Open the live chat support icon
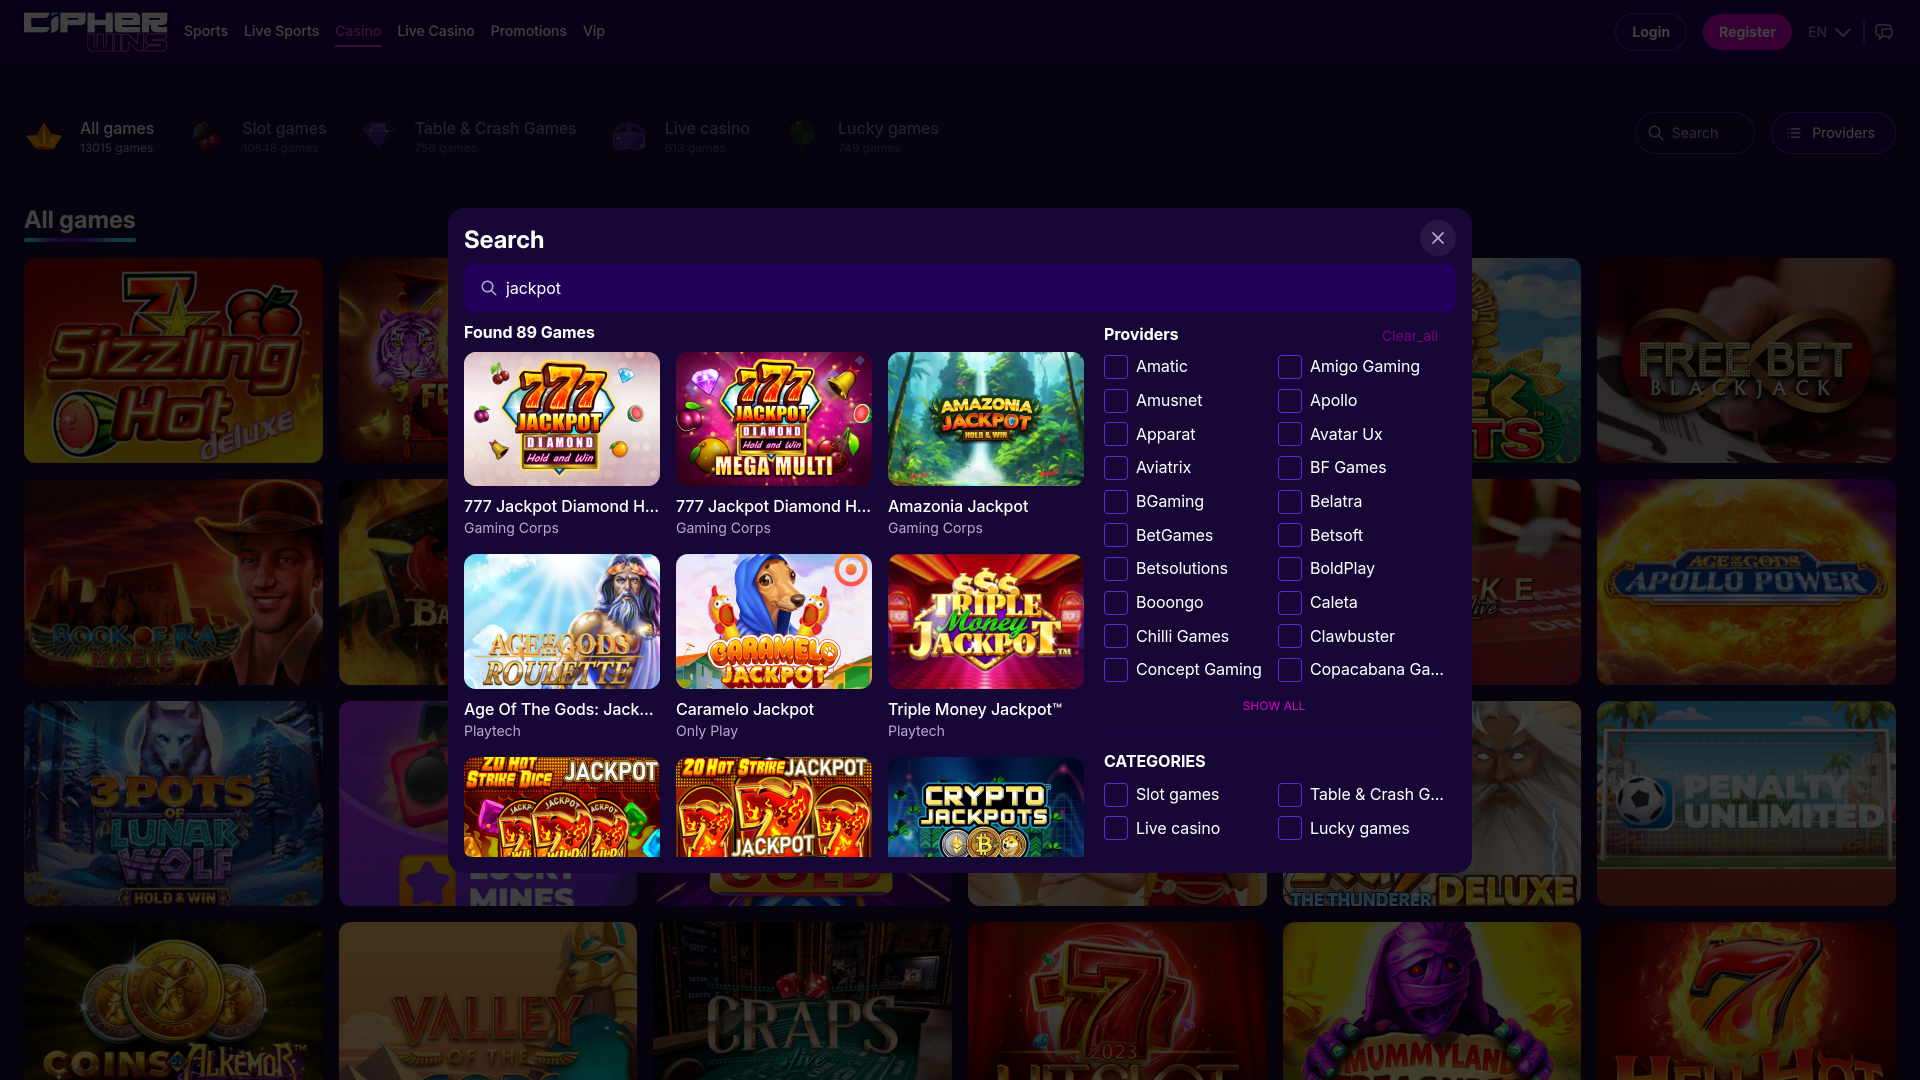The width and height of the screenshot is (1920, 1080). 1885,31
